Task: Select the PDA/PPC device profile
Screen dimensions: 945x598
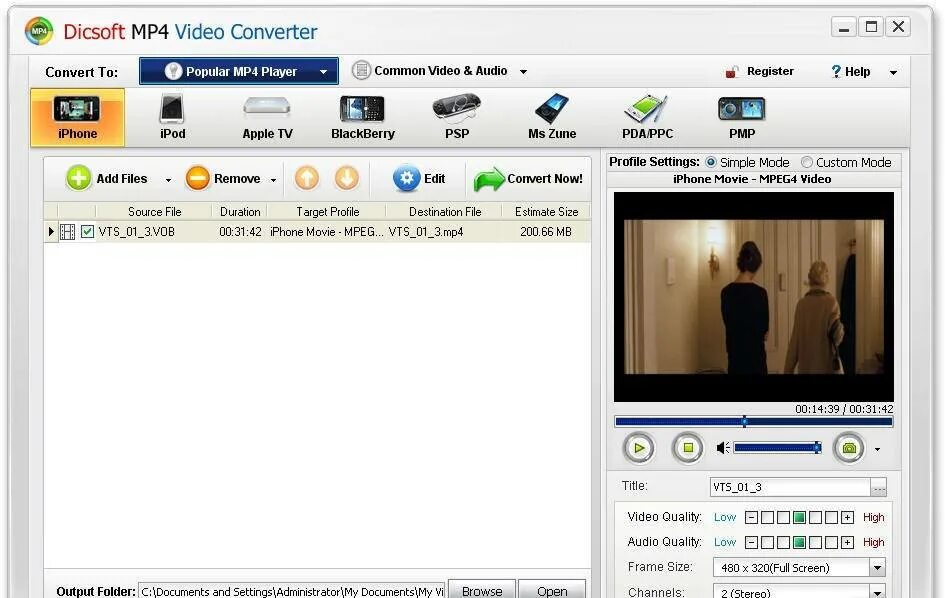Action: point(647,117)
